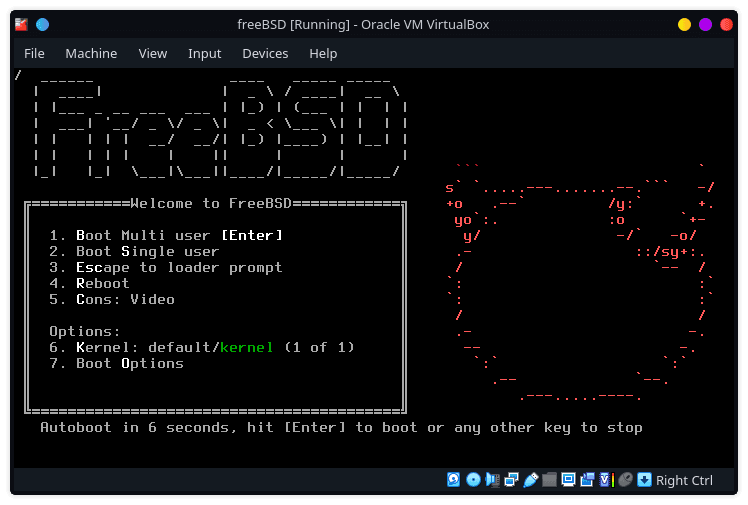This screenshot has height=505, width=748.
Task: Click 'Escape to loader prompt' entry
Action: (x=166, y=268)
